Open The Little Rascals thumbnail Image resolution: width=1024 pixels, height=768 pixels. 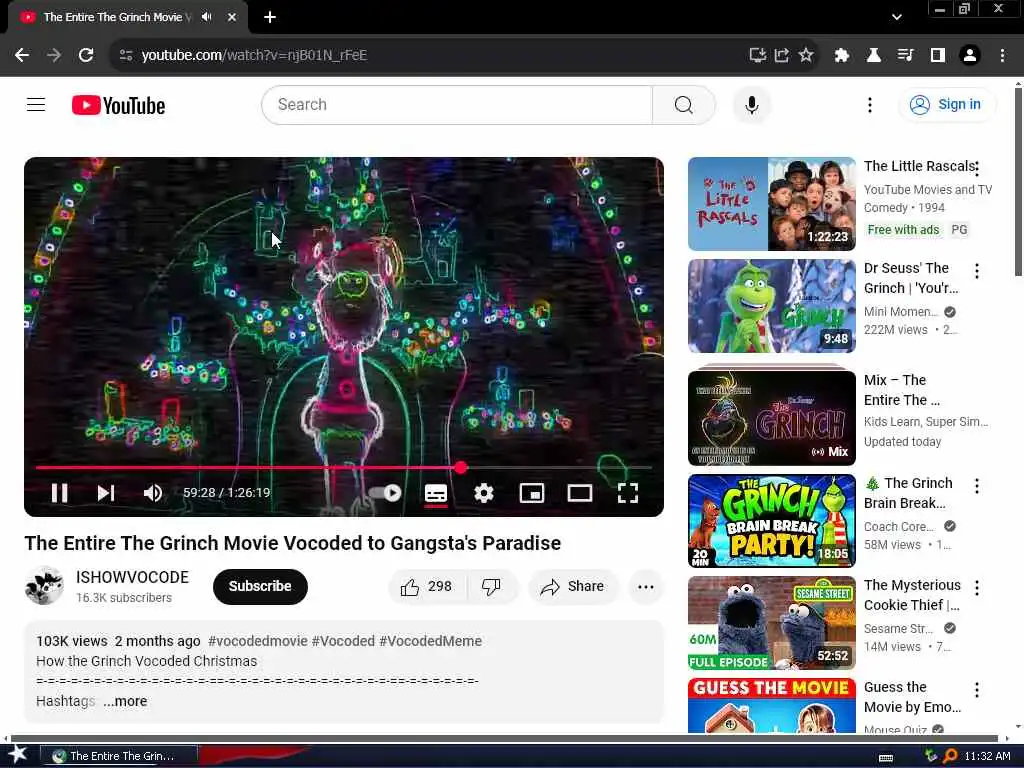771,204
